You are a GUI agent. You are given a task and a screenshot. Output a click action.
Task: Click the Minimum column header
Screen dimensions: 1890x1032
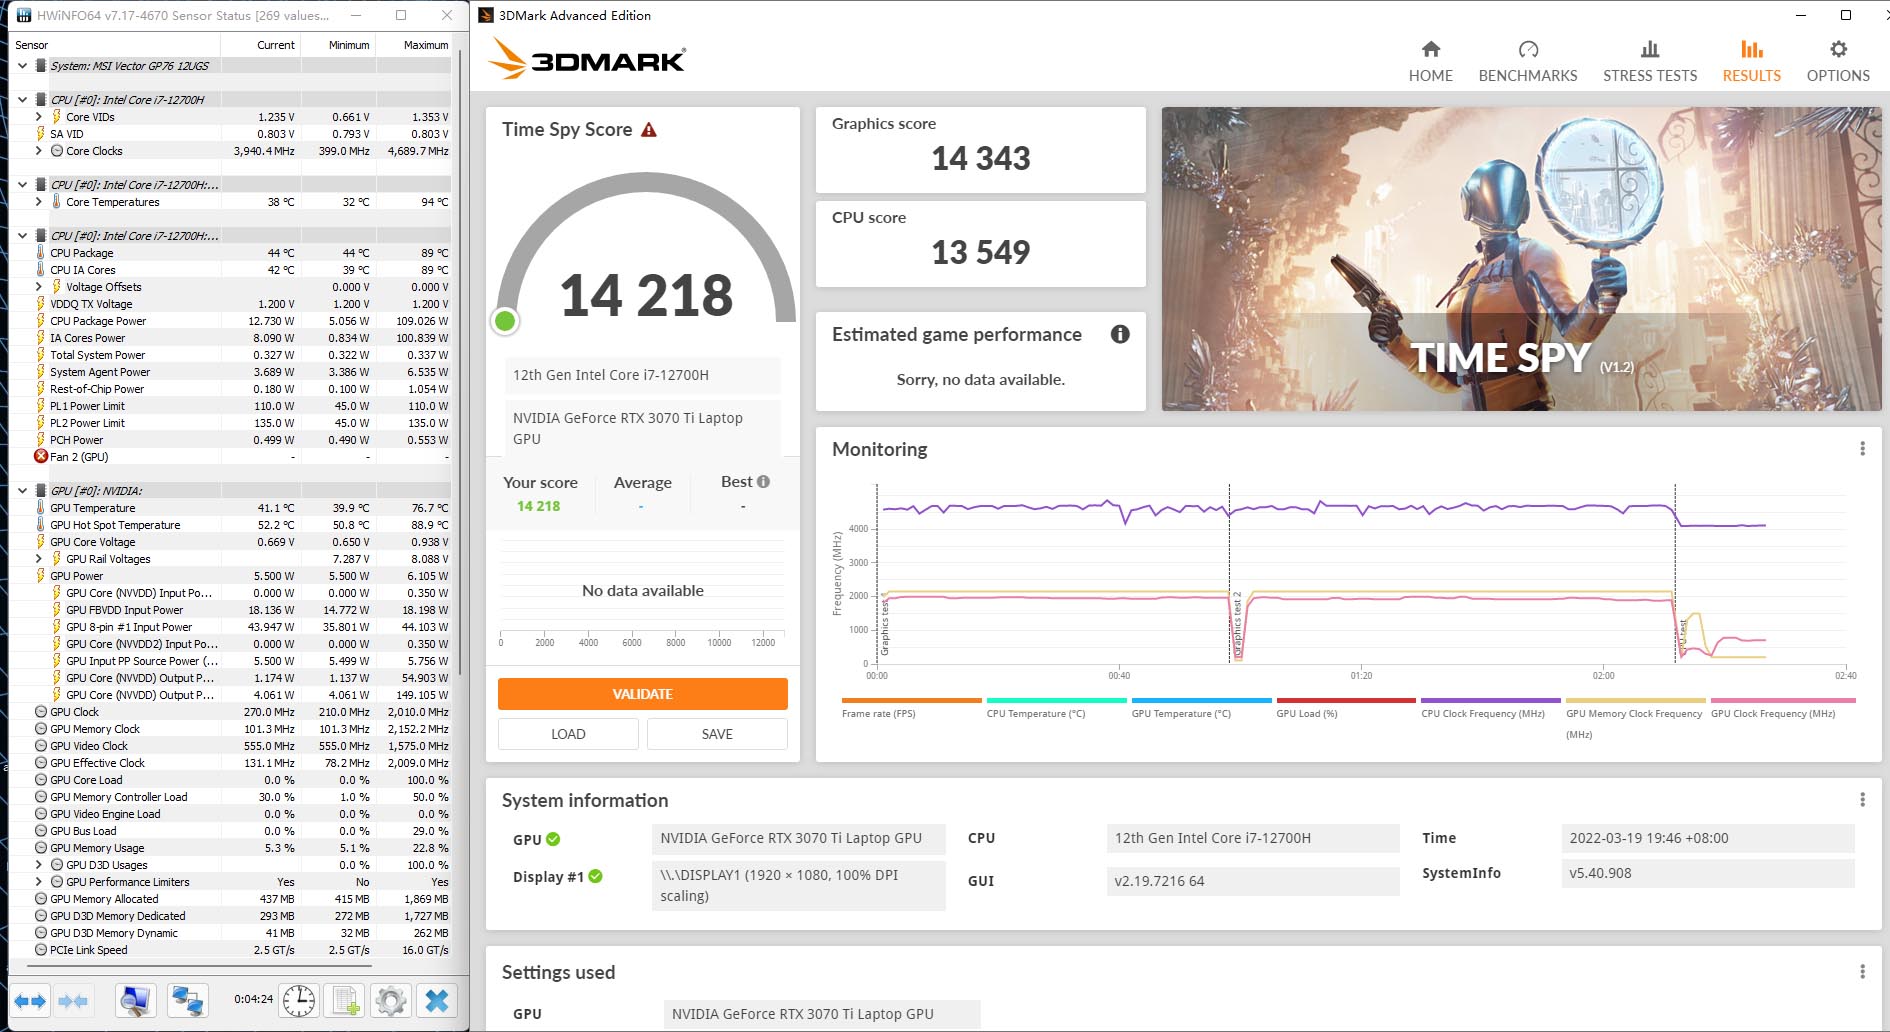336,45
